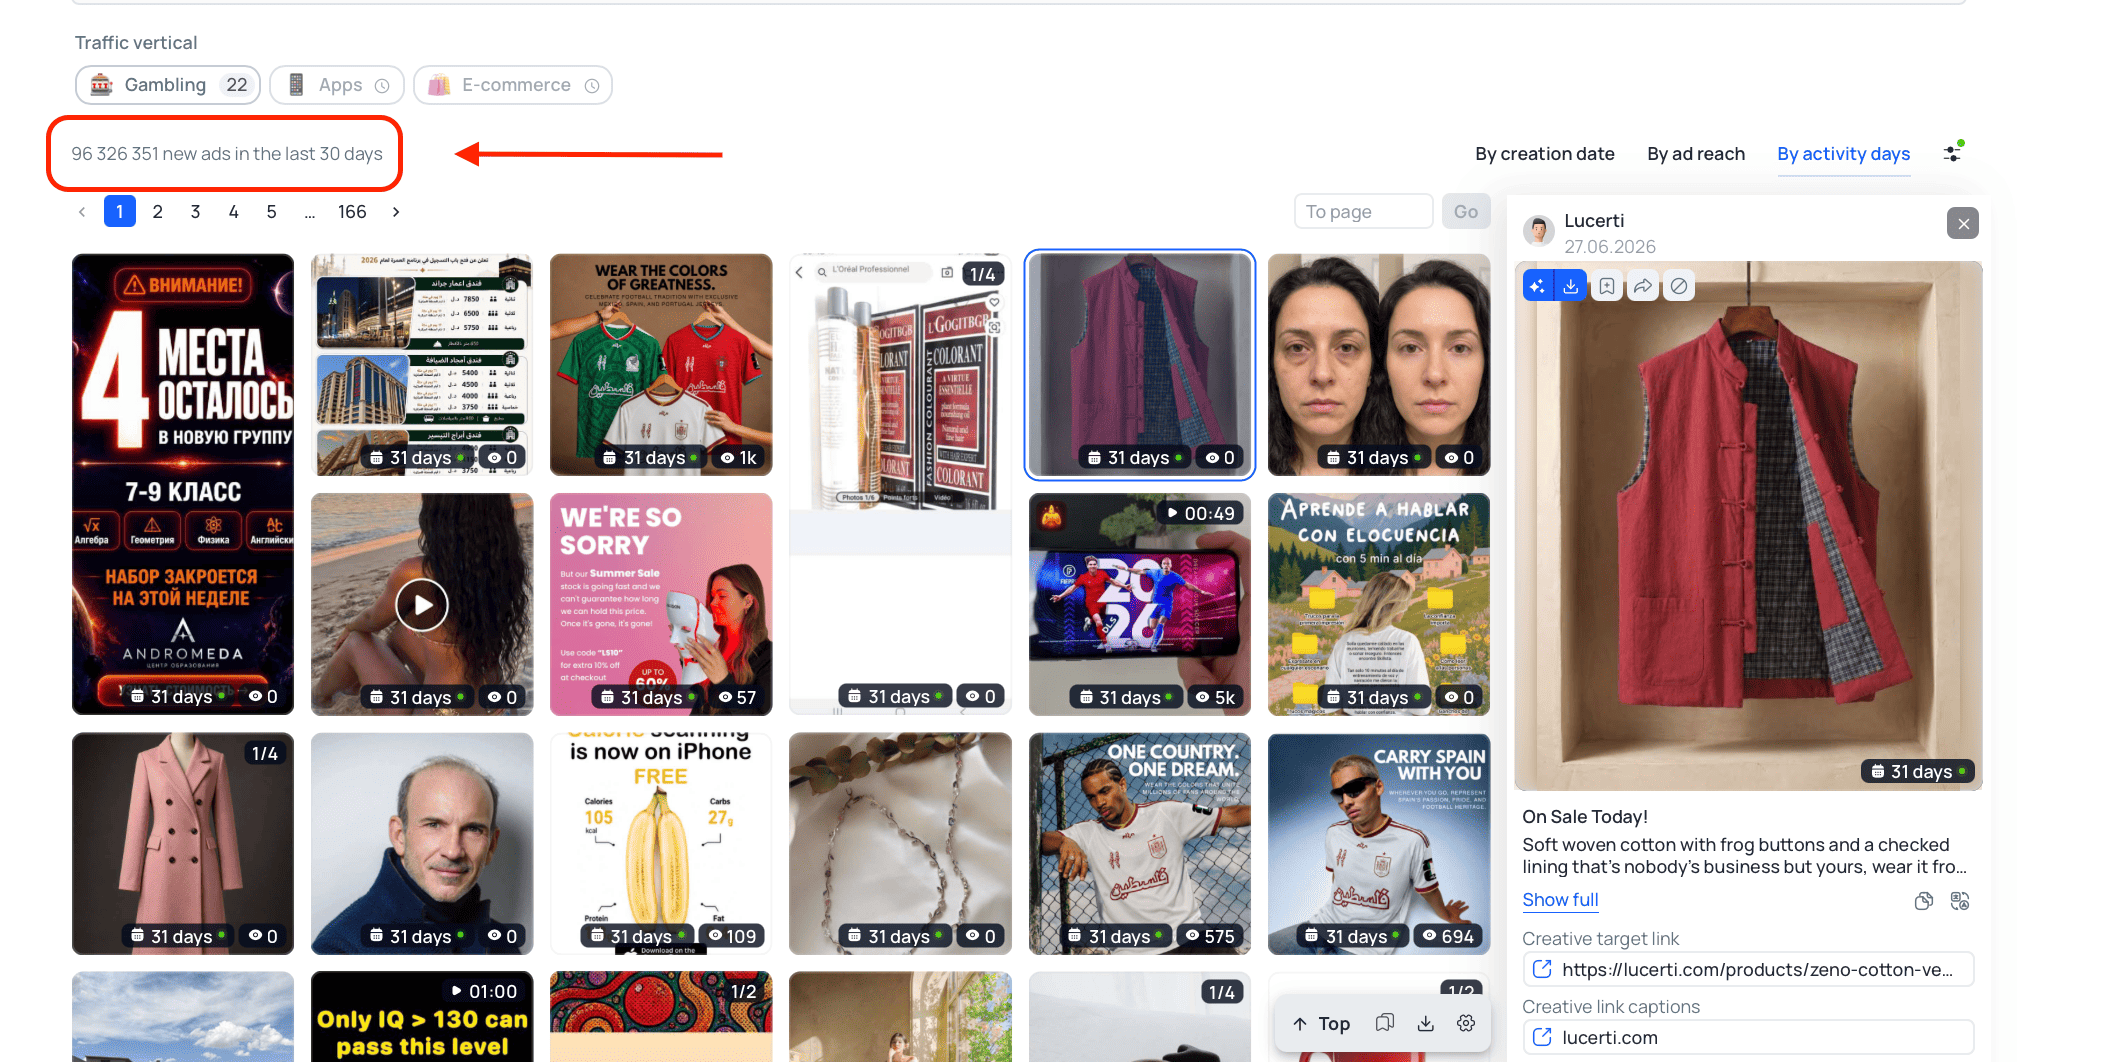Go to next page arrow
The width and height of the screenshot is (2126, 1062).
[x=396, y=212]
